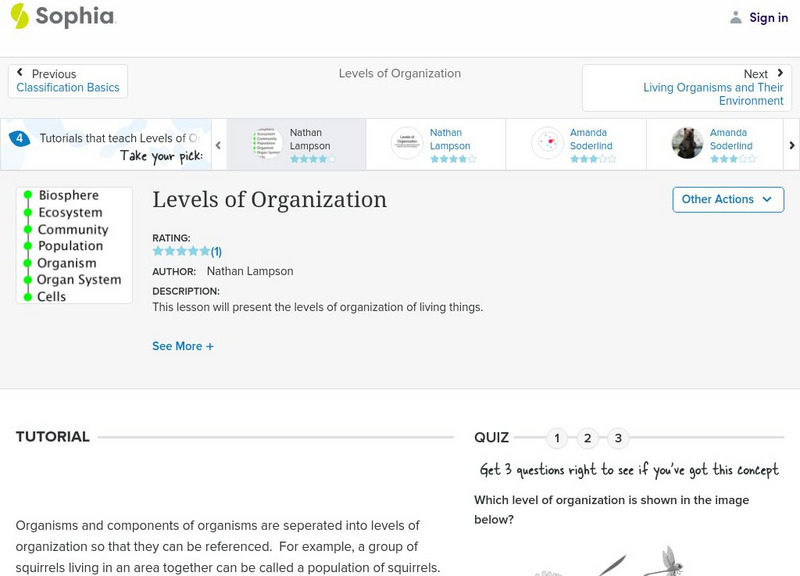The width and height of the screenshot is (800, 576).
Task: Expand description with See More +
Action: (x=183, y=346)
